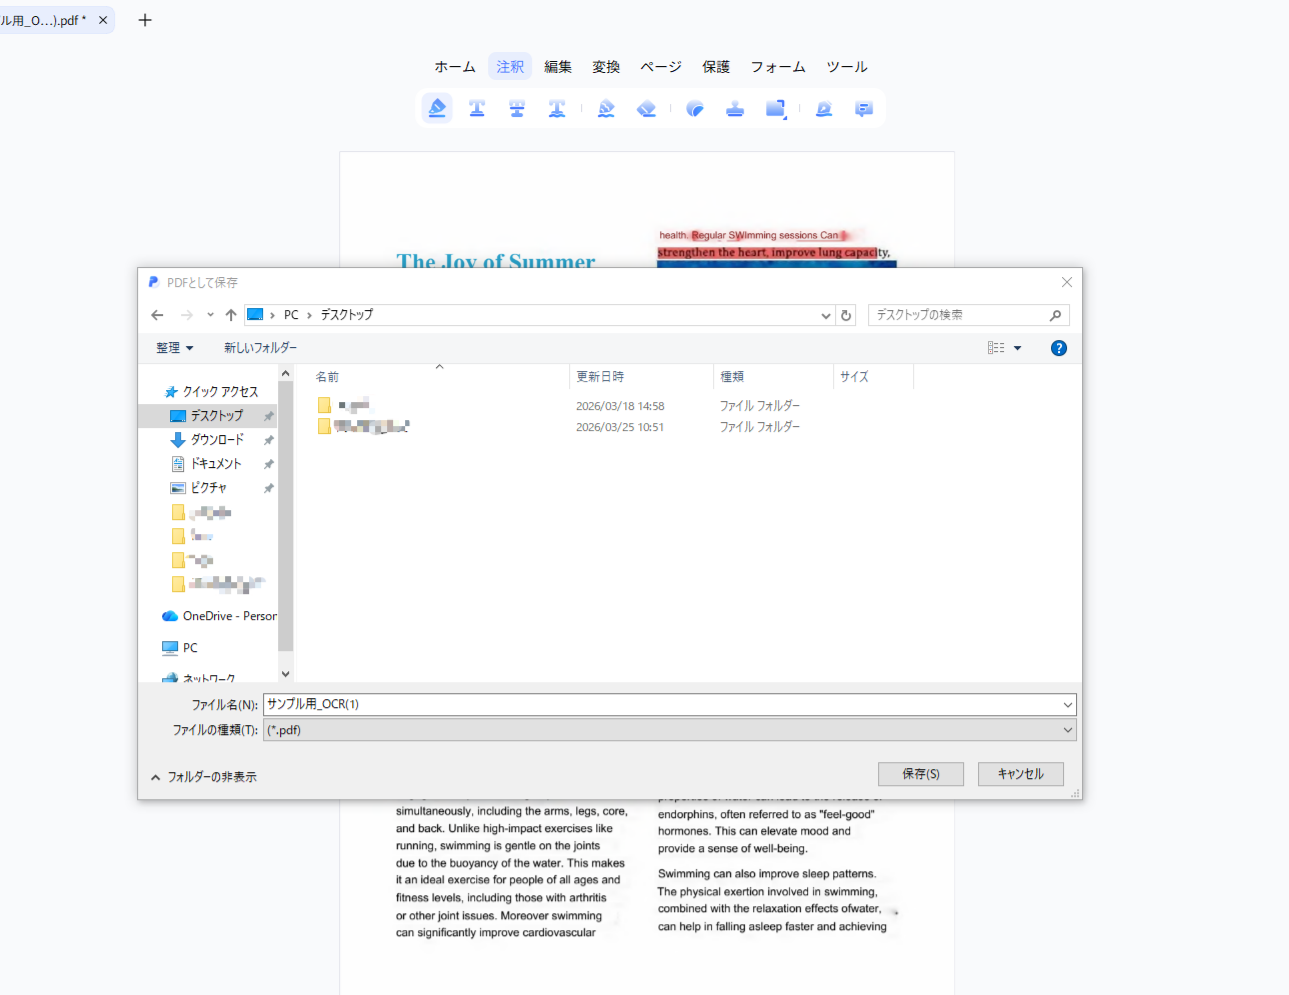Viewport: 1289px width, 995px height.
Task: Collapse folders with フォルダーの非表示
Action: (x=204, y=777)
